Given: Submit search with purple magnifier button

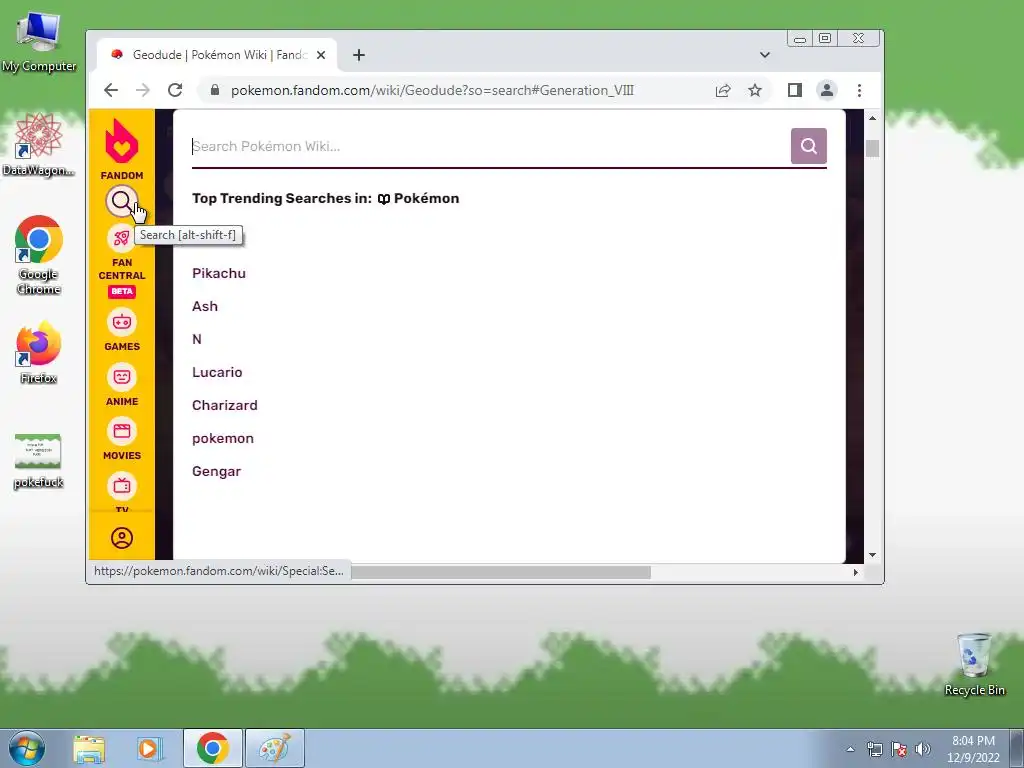Looking at the screenshot, I should (808, 146).
